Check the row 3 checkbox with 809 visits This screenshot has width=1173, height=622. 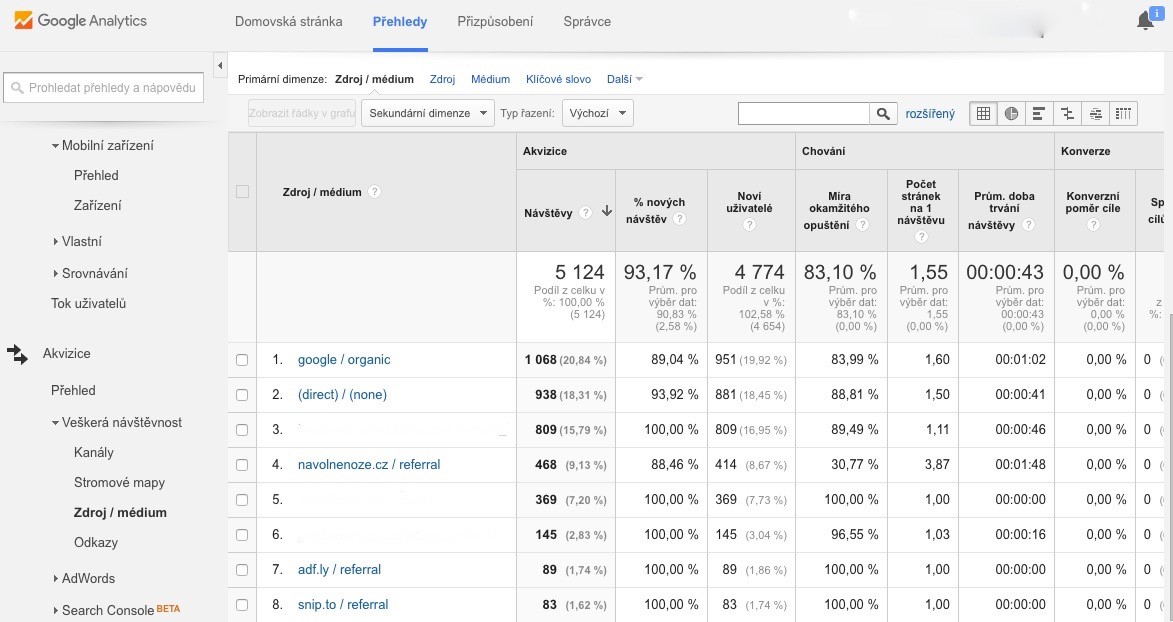click(x=242, y=430)
